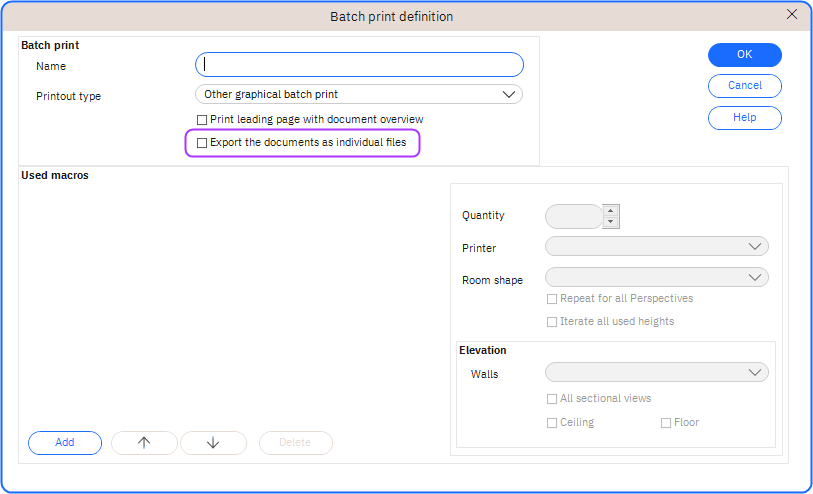813x494 pixels.
Task: Check Export the documents as individual files
Action: 202,143
